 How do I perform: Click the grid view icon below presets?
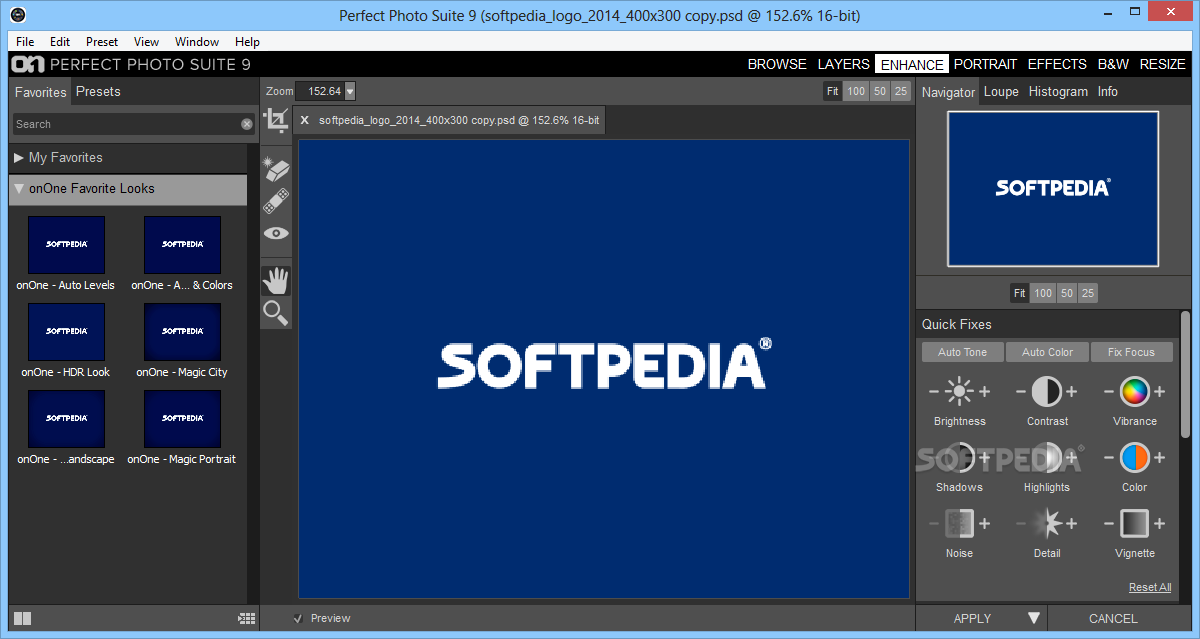[246, 619]
